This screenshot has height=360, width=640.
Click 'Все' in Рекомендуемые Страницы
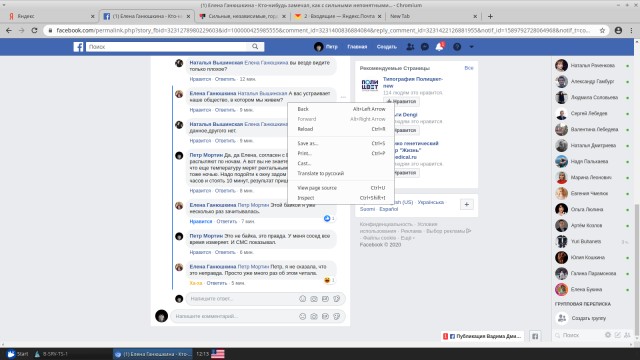click(x=469, y=68)
